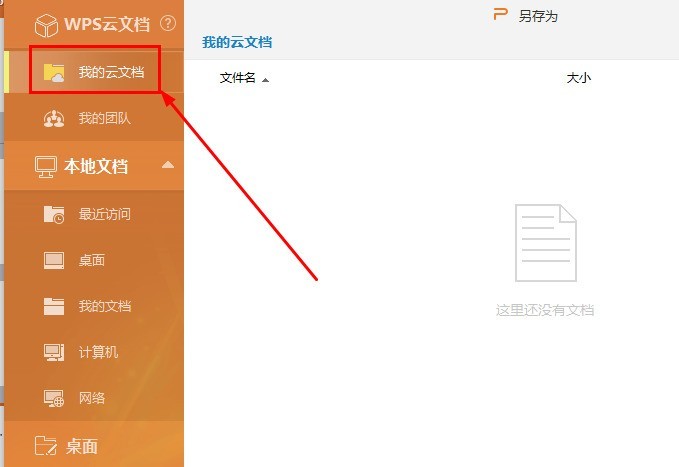Click the 这里还没有文档 message

545,310
